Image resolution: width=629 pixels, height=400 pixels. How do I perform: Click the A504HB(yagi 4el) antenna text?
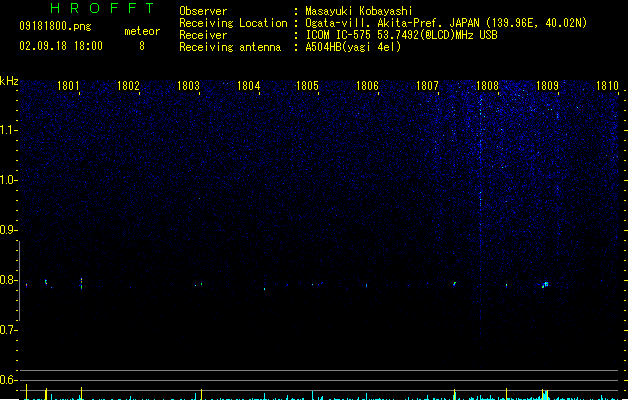(x=353, y=47)
